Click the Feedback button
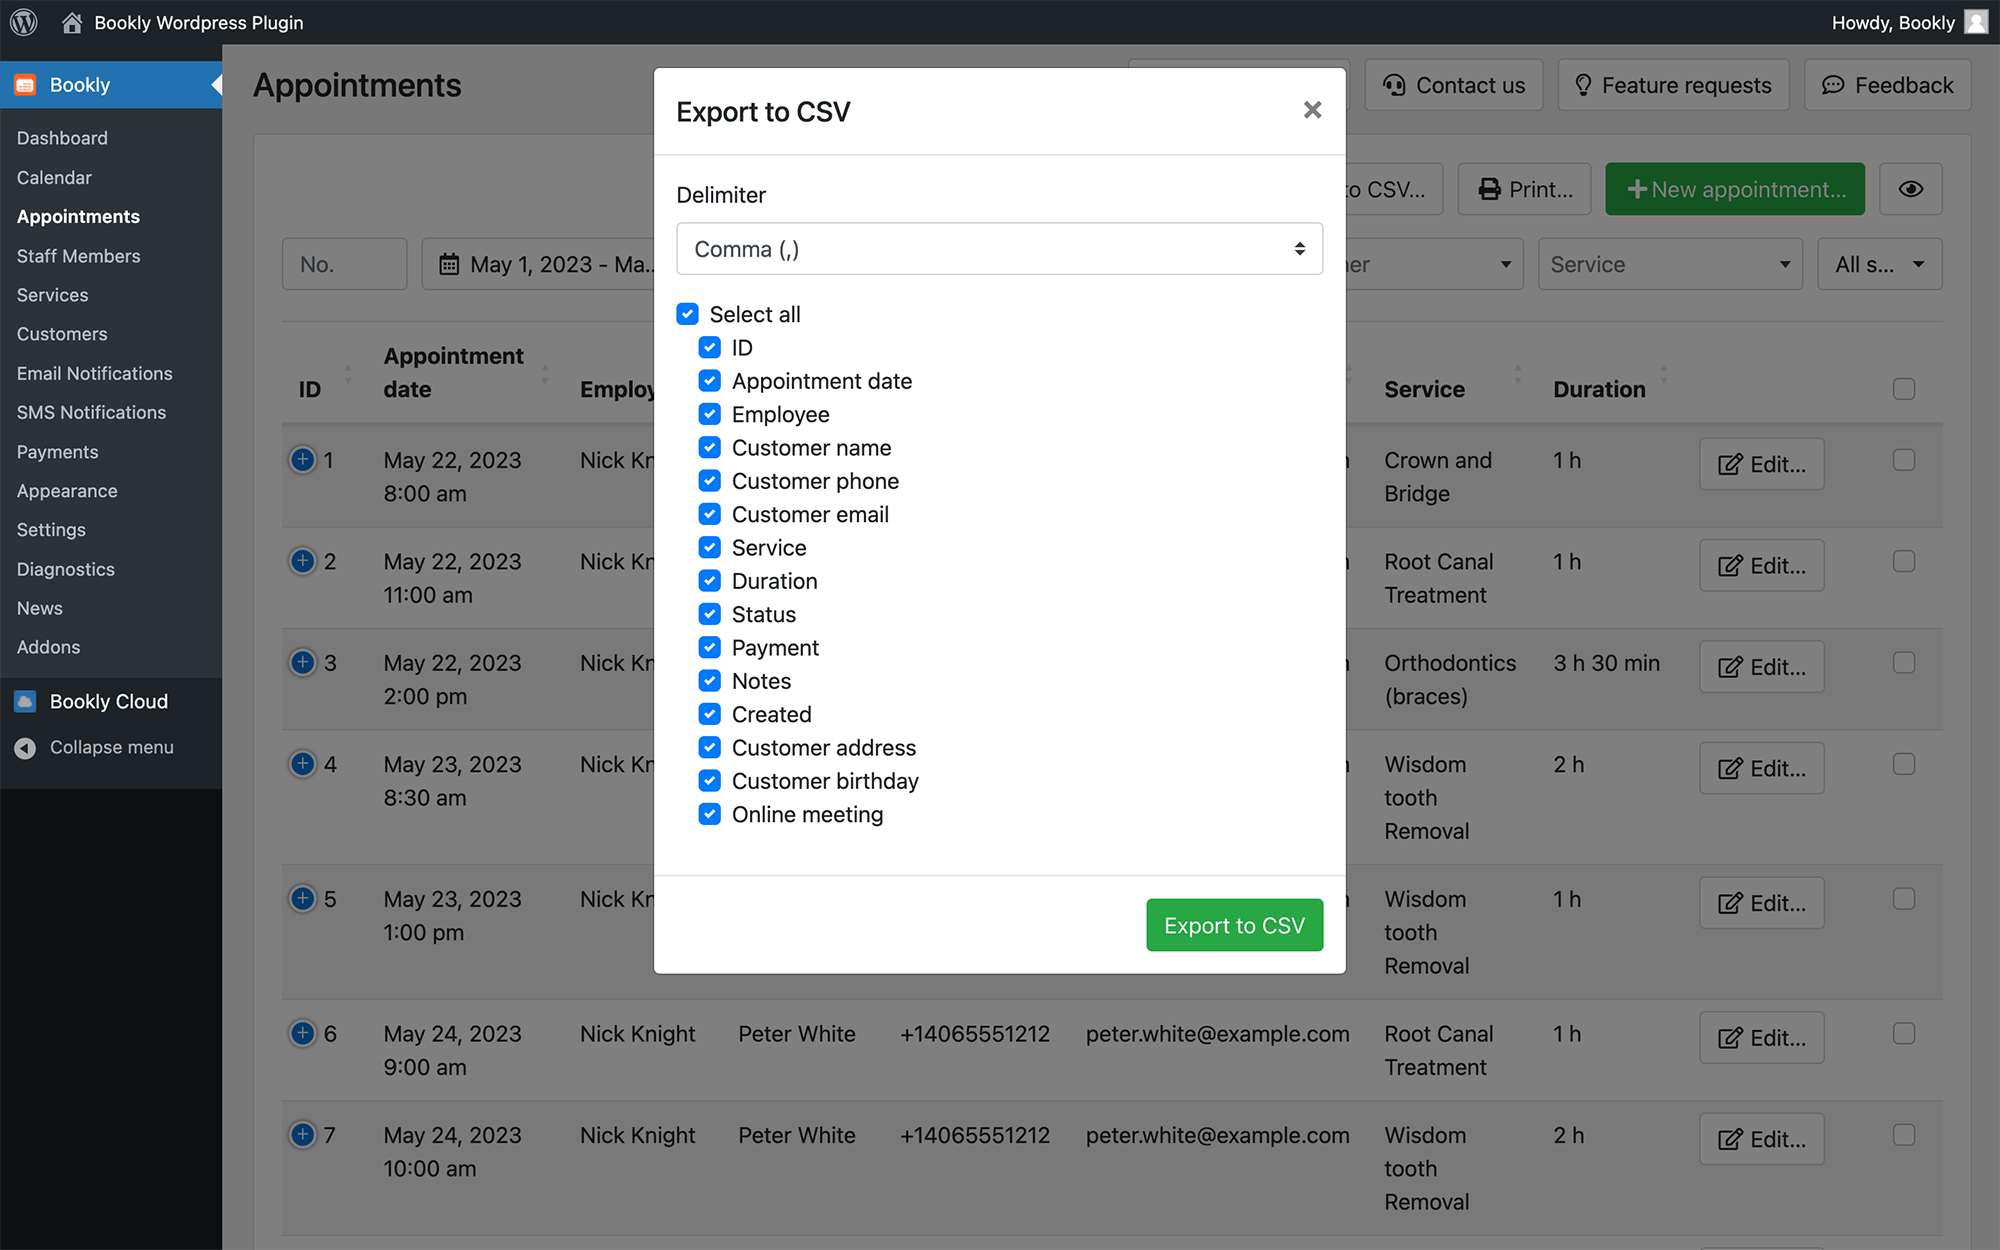The width and height of the screenshot is (2000, 1250). (1887, 85)
